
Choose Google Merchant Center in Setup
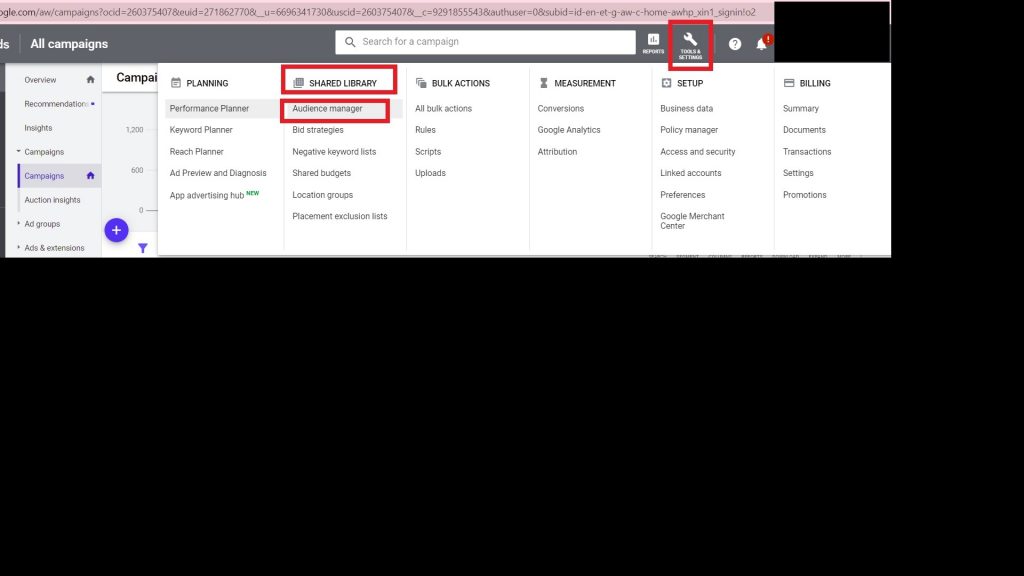(x=692, y=221)
